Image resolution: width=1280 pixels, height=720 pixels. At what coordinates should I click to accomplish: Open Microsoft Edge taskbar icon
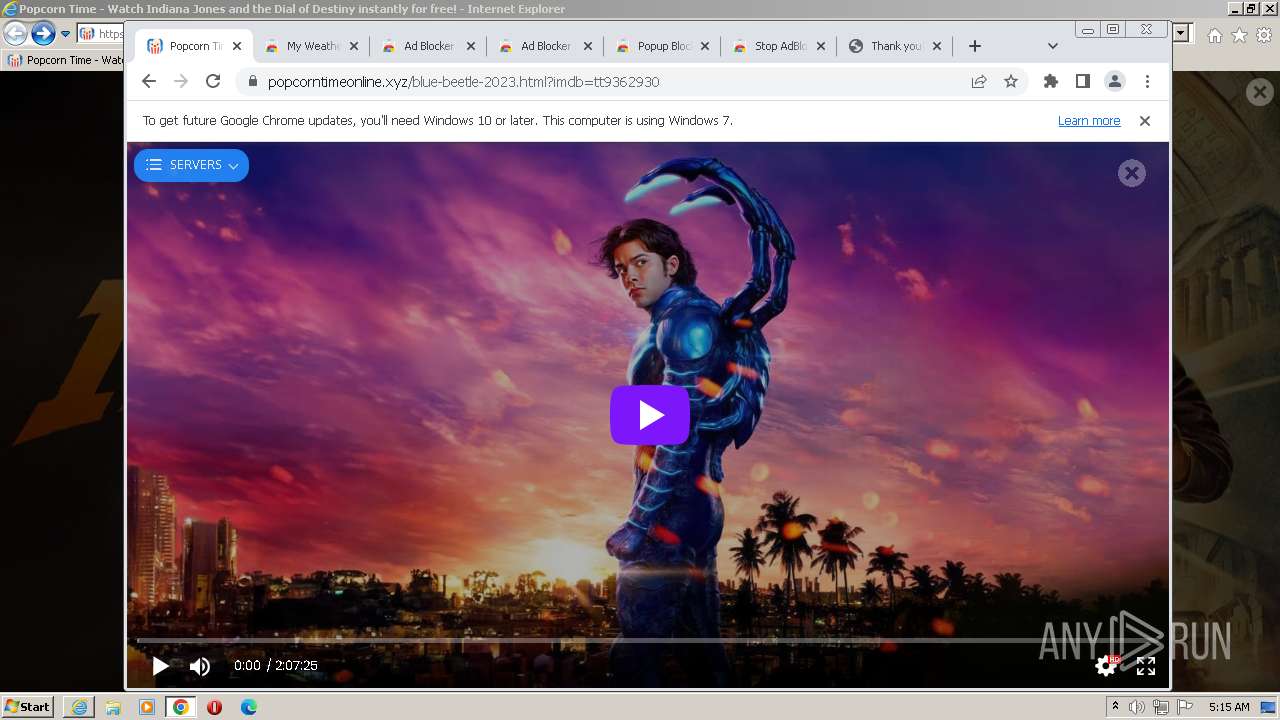click(x=249, y=707)
